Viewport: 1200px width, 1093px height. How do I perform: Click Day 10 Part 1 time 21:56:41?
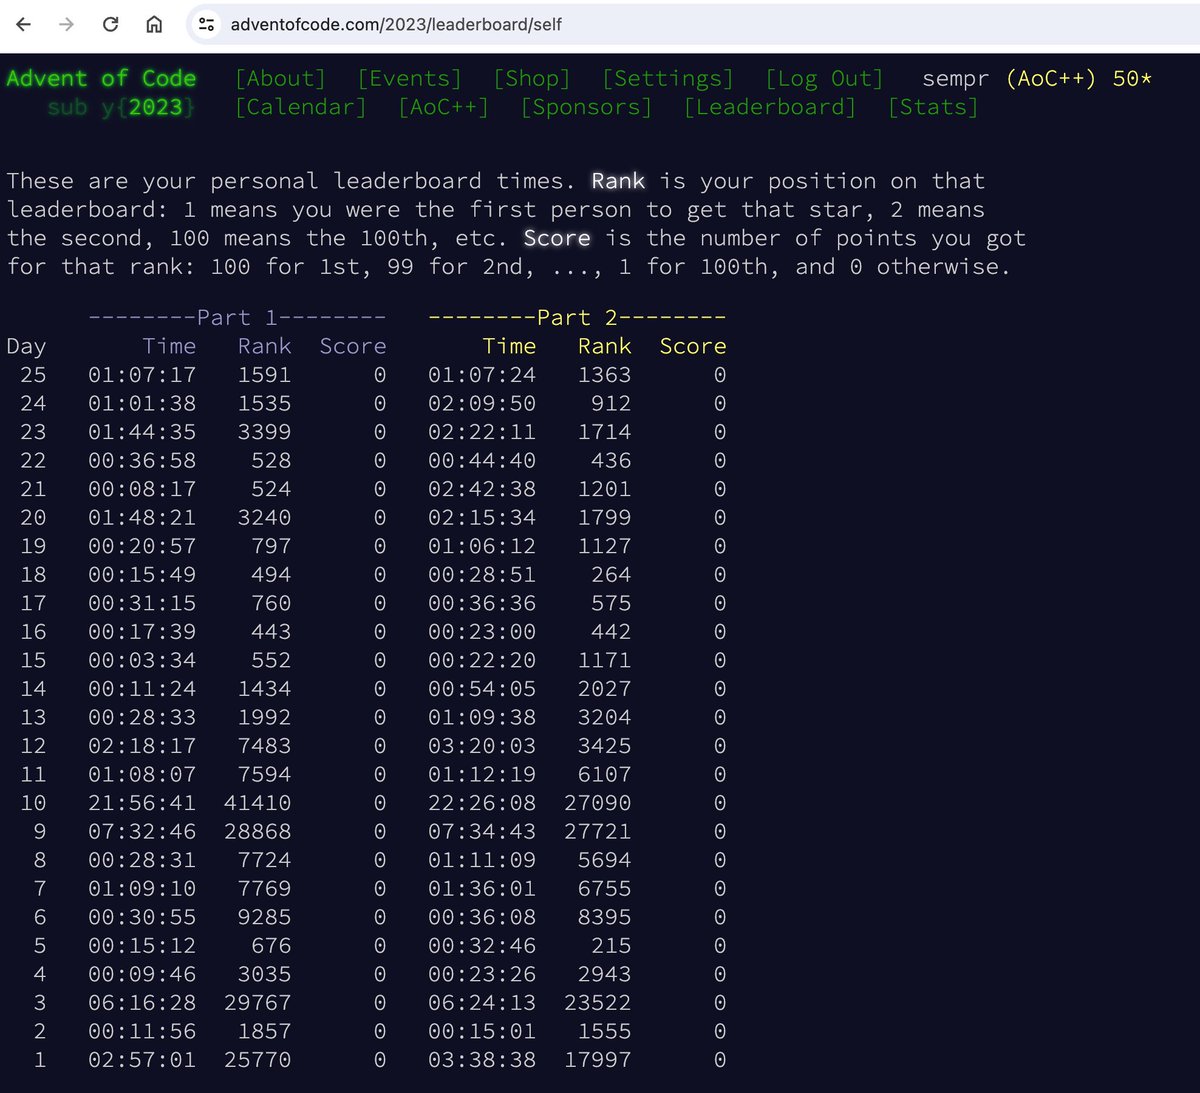coord(142,802)
